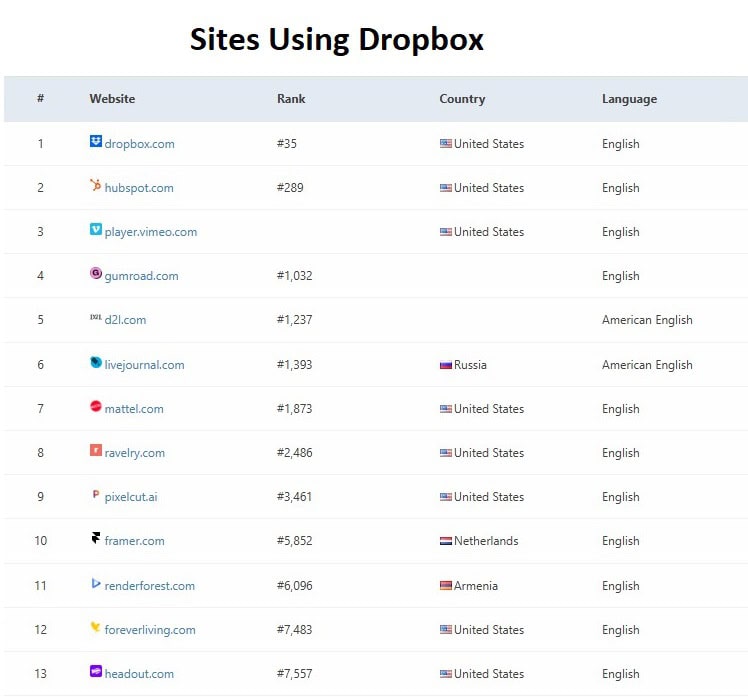
Task: Click the US flag in hubspot.com row
Action: tap(446, 188)
